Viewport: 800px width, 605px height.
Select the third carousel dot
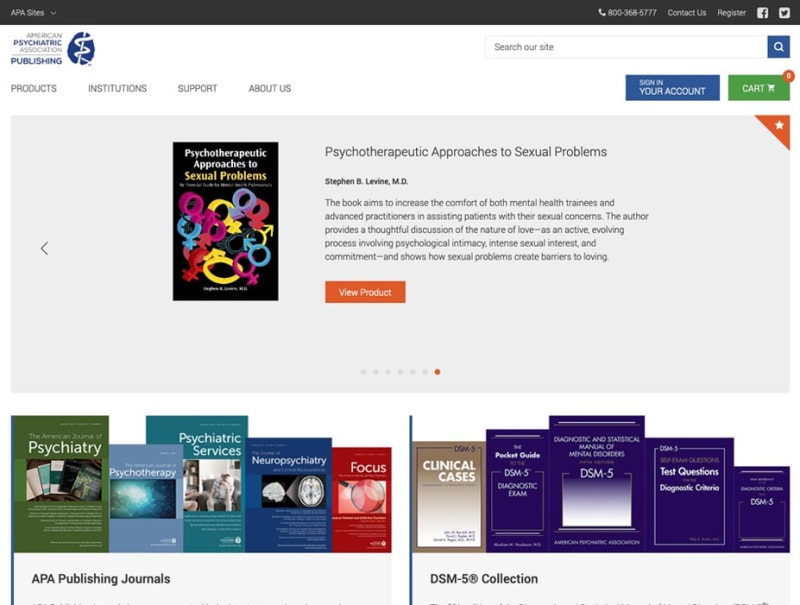388,372
